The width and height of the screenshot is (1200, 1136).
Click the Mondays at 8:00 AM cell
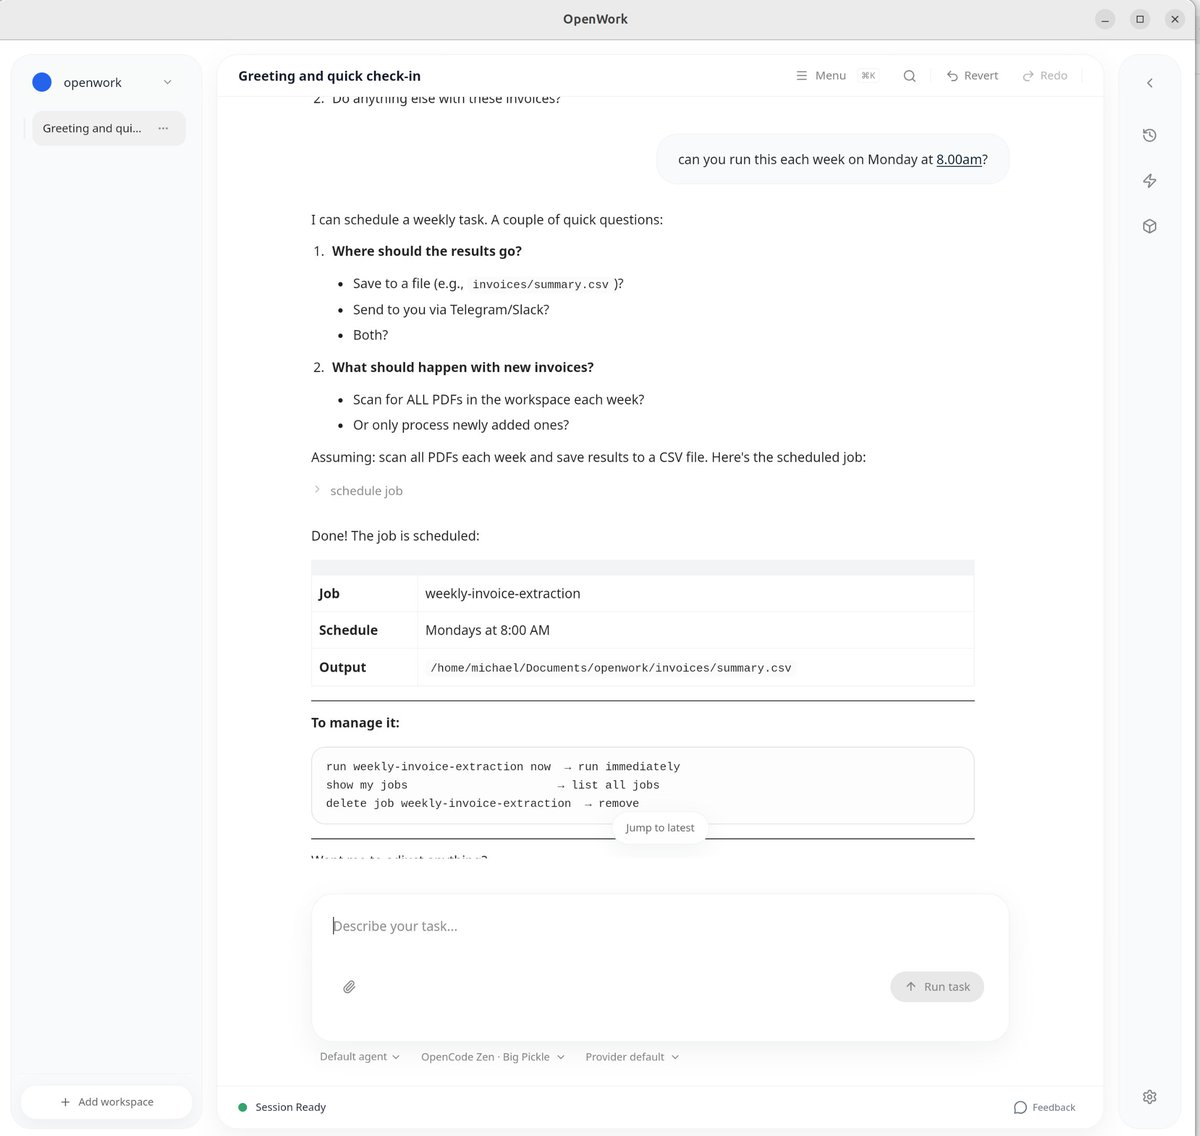point(695,630)
